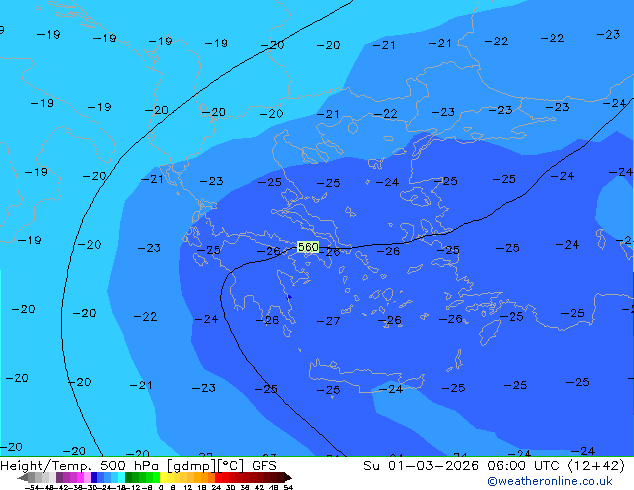Viewport: 634px width, 490px height.
Task: Click the -27 temperature value on the map
Action: pos(328,321)
